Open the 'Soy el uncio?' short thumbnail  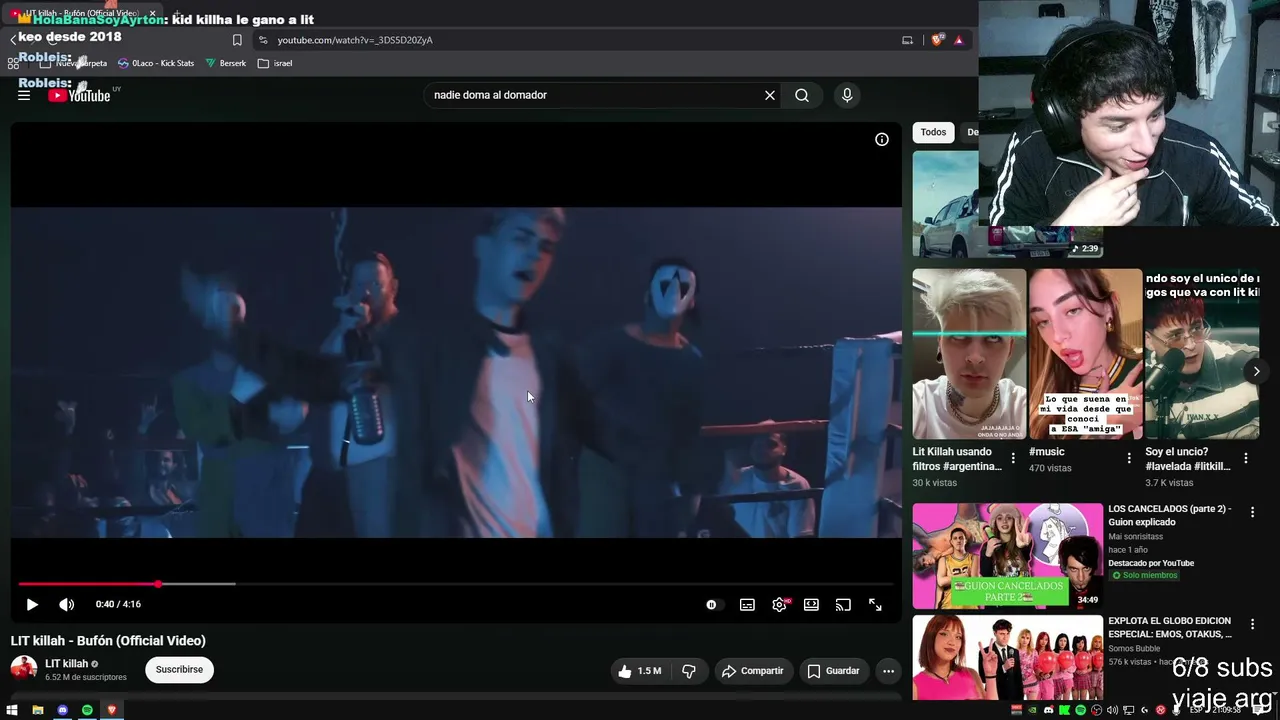[x=1202, y=354]
